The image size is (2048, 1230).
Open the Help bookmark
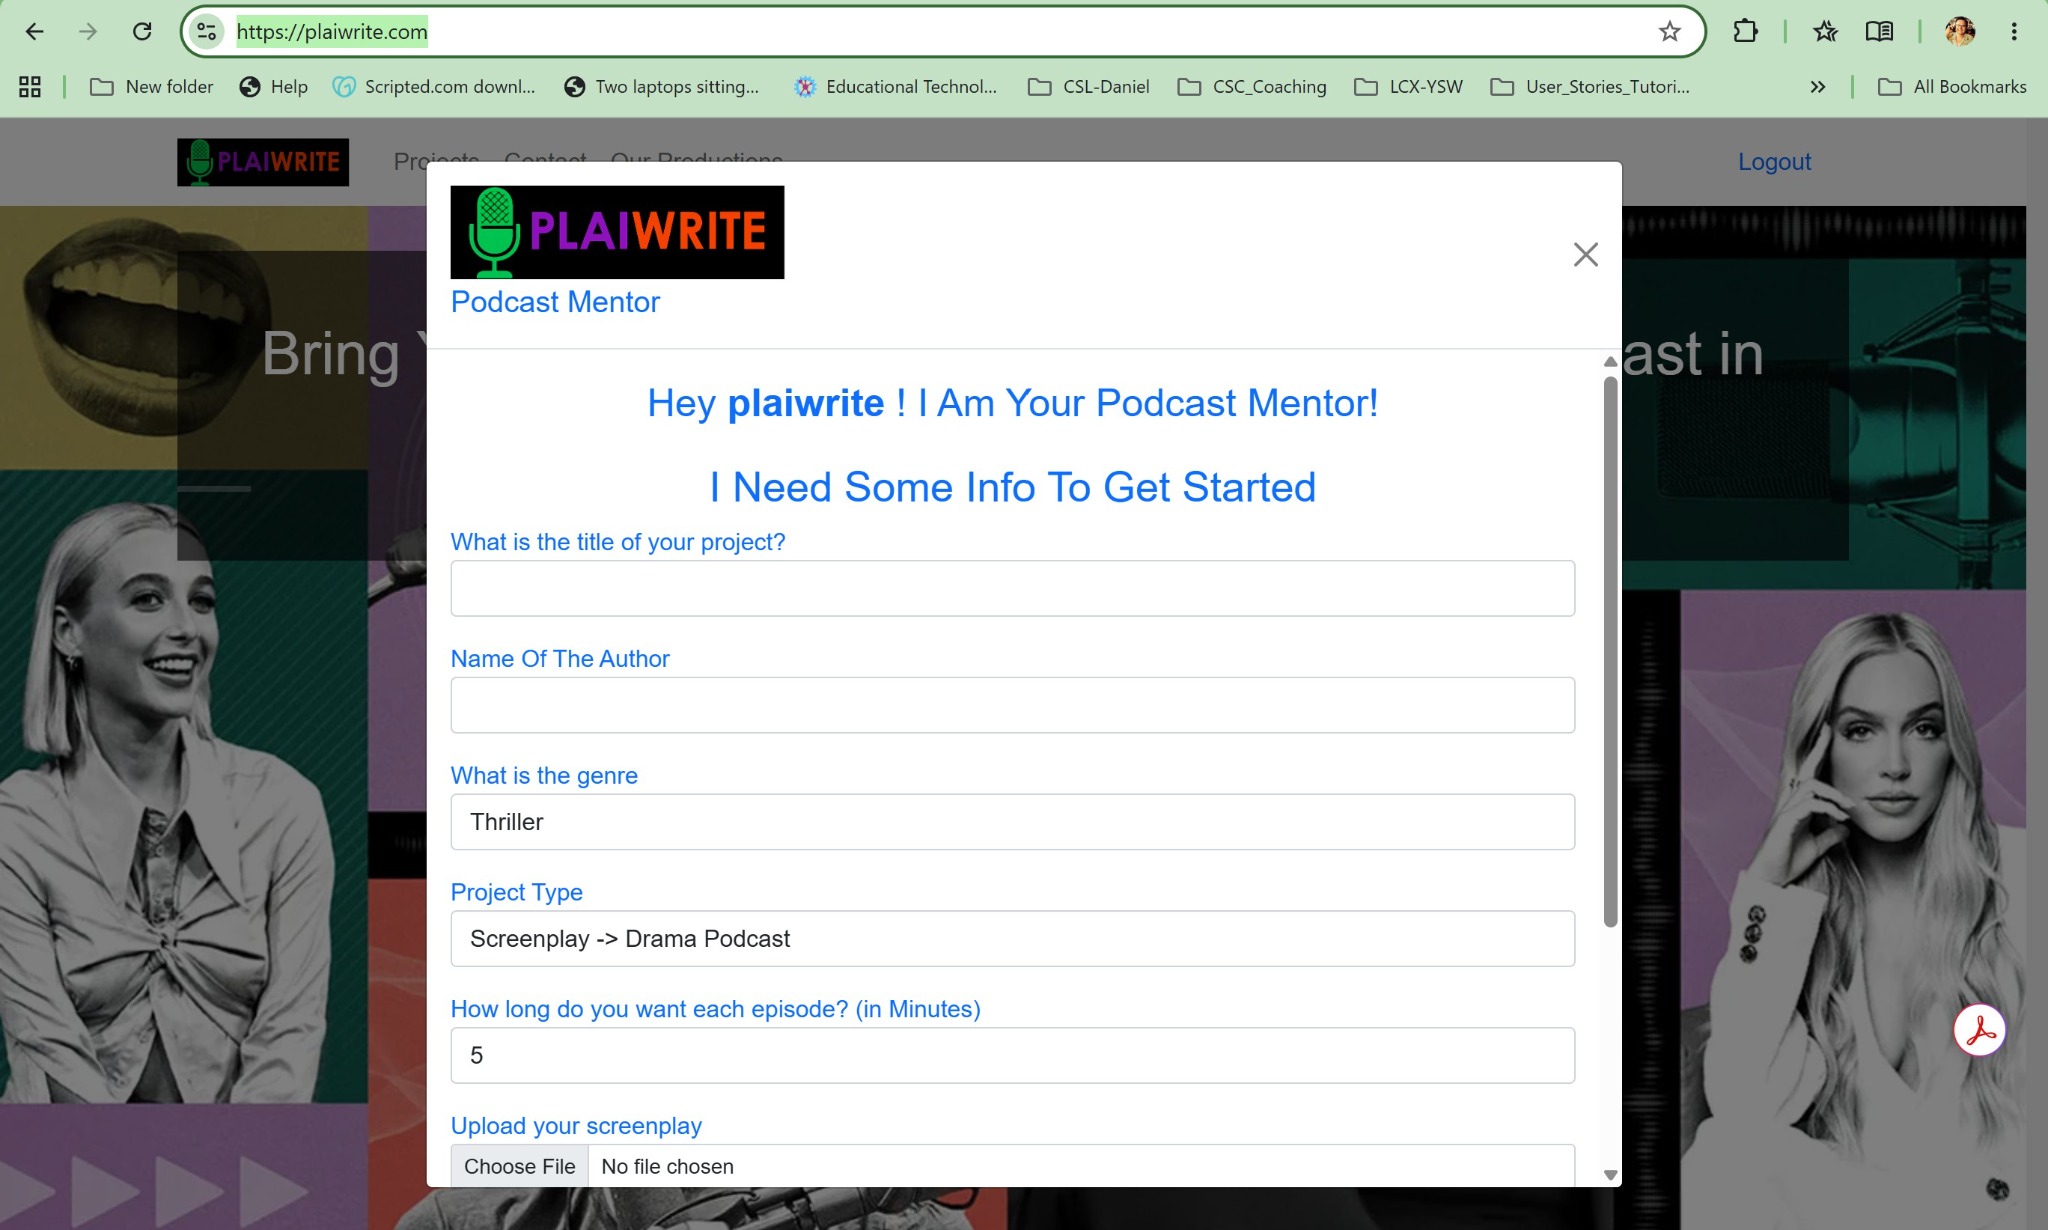[x=274, y=87]
